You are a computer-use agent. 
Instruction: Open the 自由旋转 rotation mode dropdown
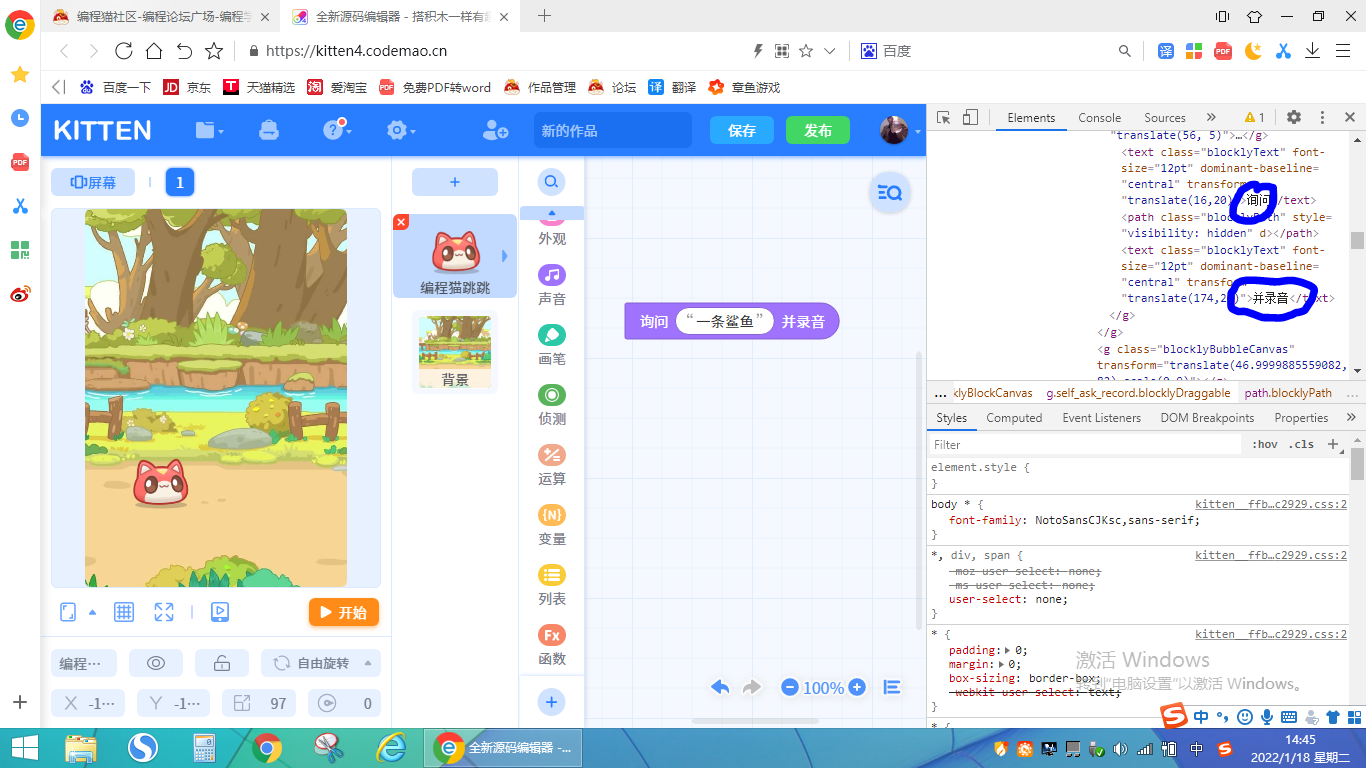[321, 663]
